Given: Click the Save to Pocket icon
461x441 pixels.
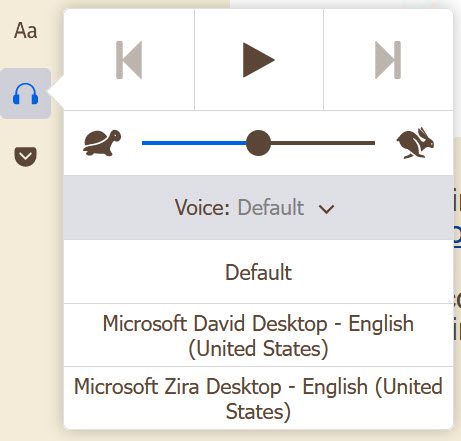Looking at the screenshot, I should (x=25, y=156).
